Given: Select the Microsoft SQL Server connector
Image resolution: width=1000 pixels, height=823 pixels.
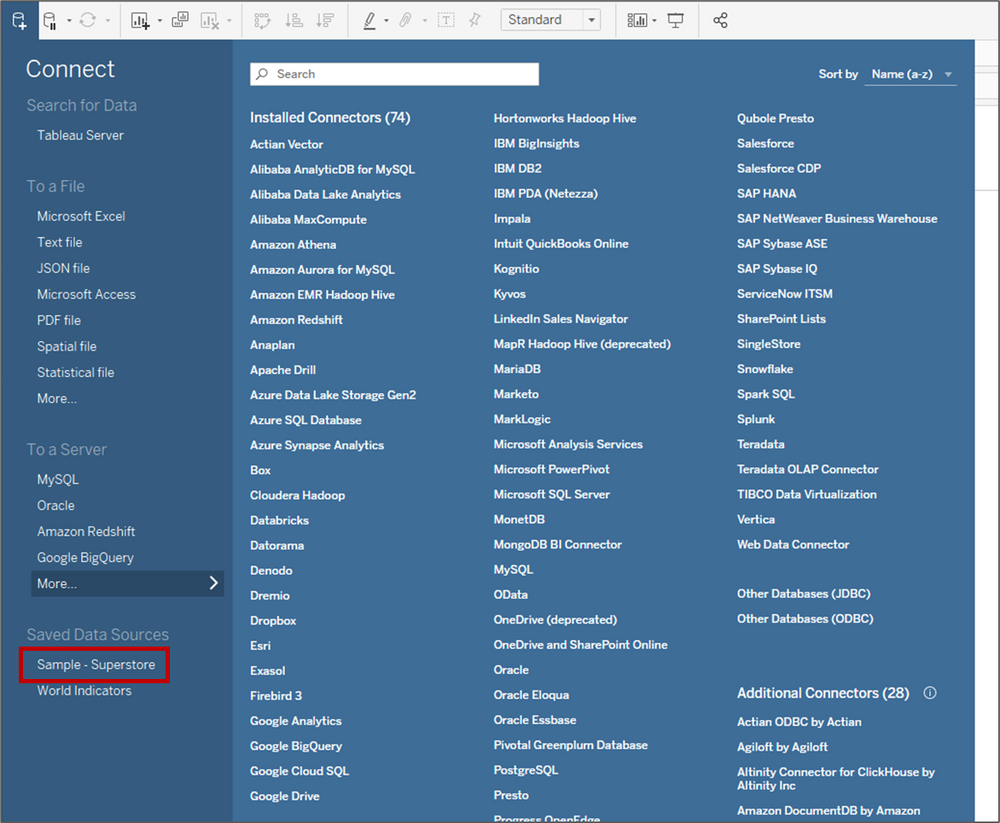Looking at the screenshot, I should 551,494.
